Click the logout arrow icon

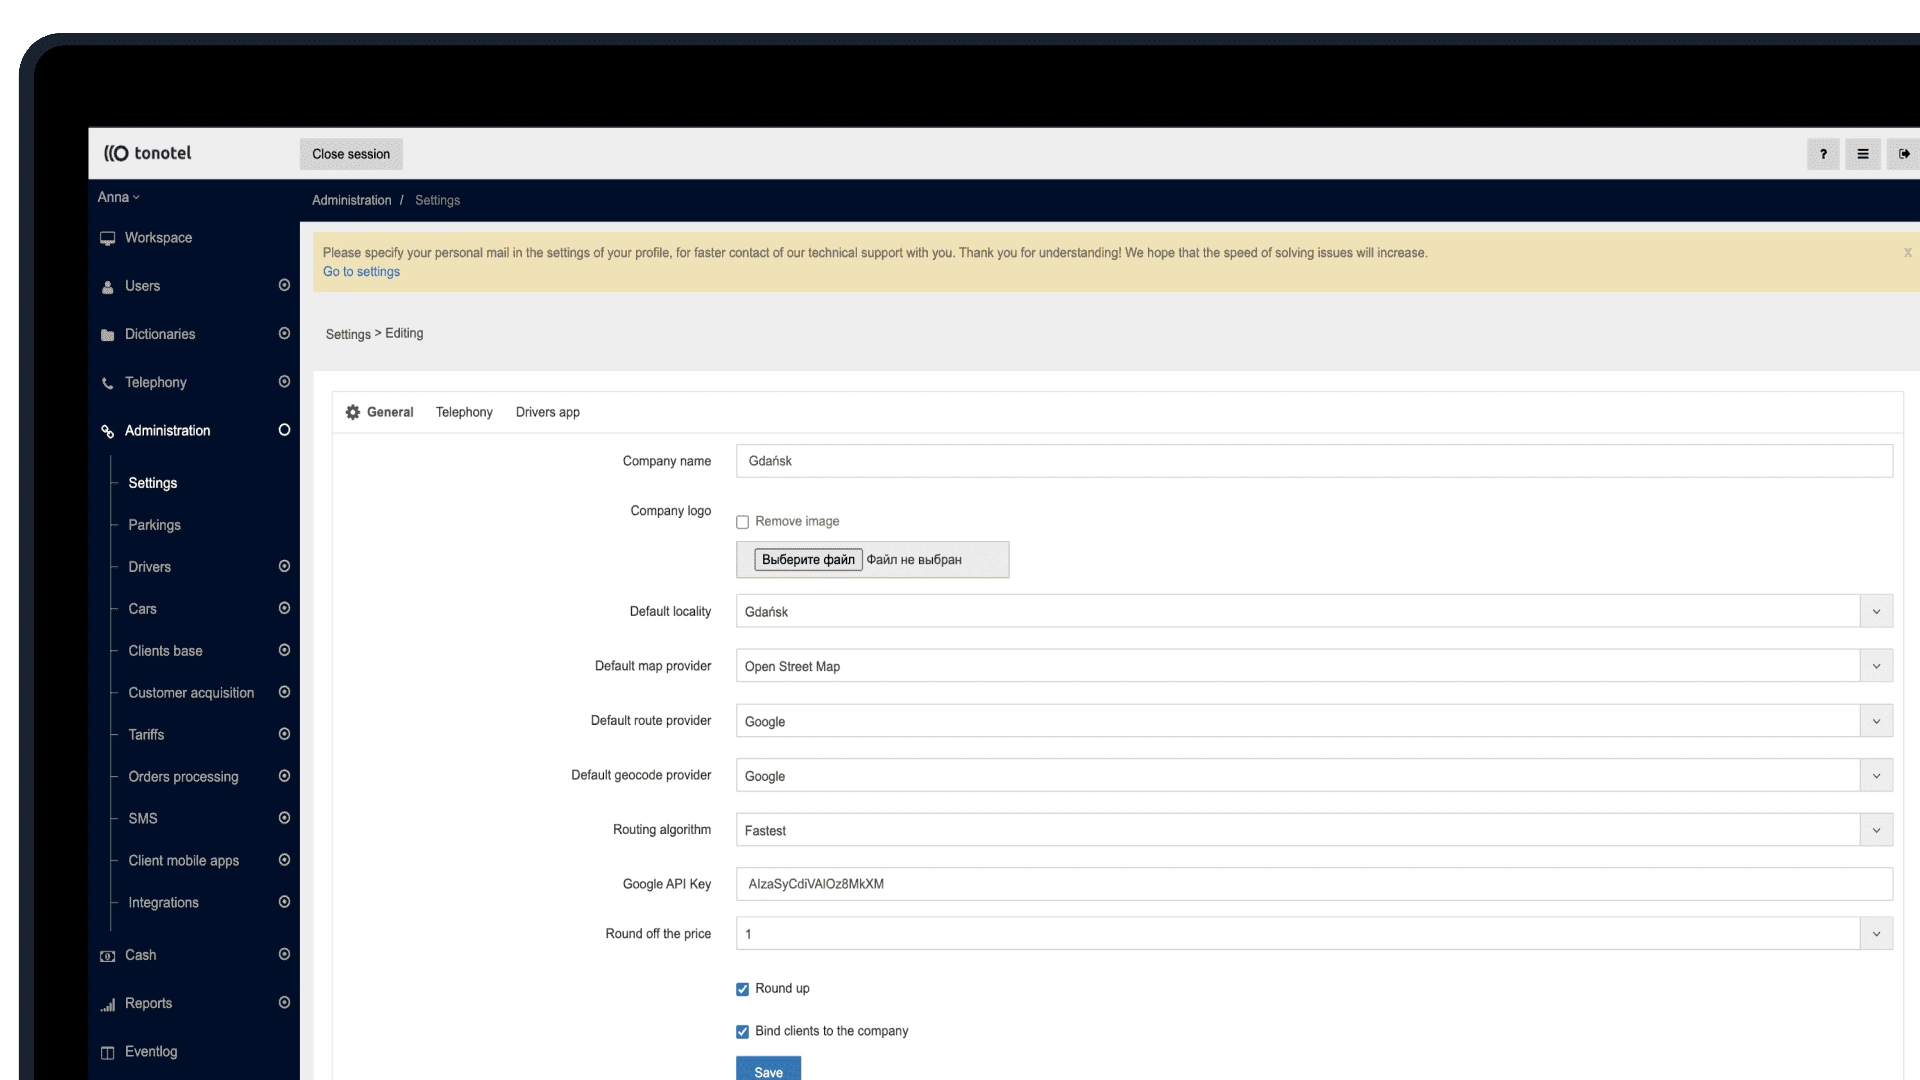[1903, 154]
